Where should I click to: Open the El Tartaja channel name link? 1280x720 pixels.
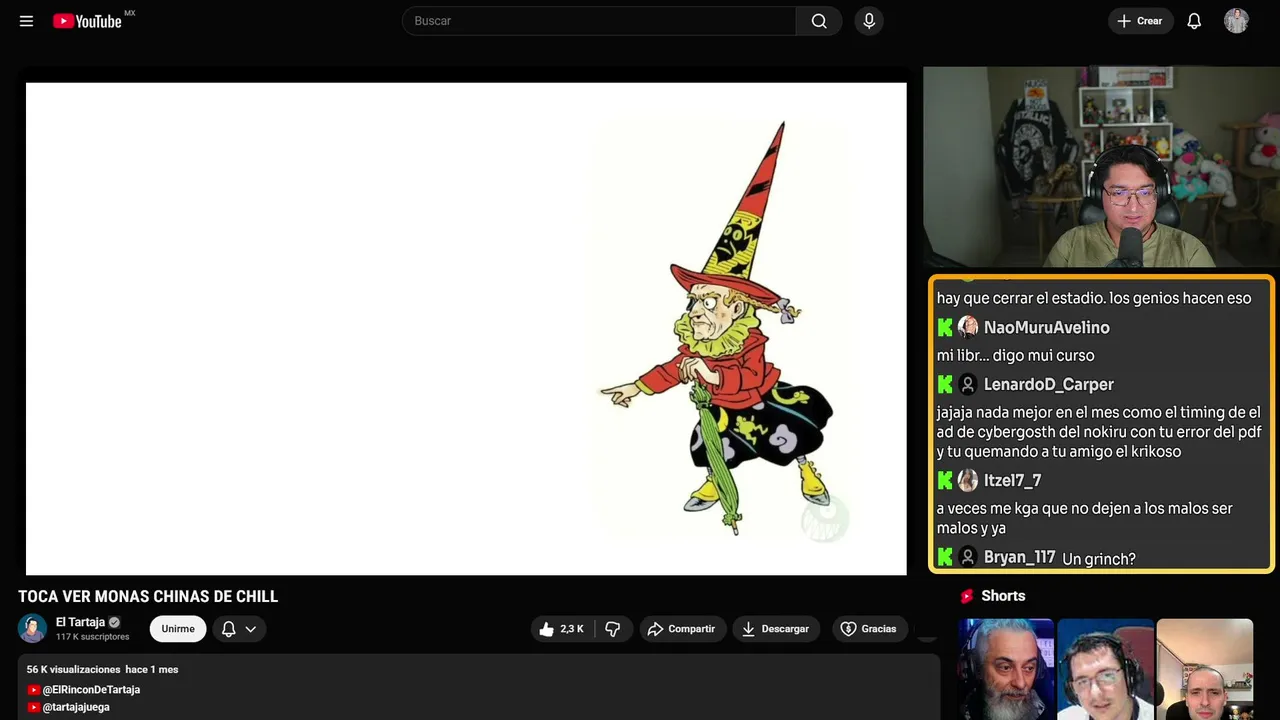click(x=80, y=622)
